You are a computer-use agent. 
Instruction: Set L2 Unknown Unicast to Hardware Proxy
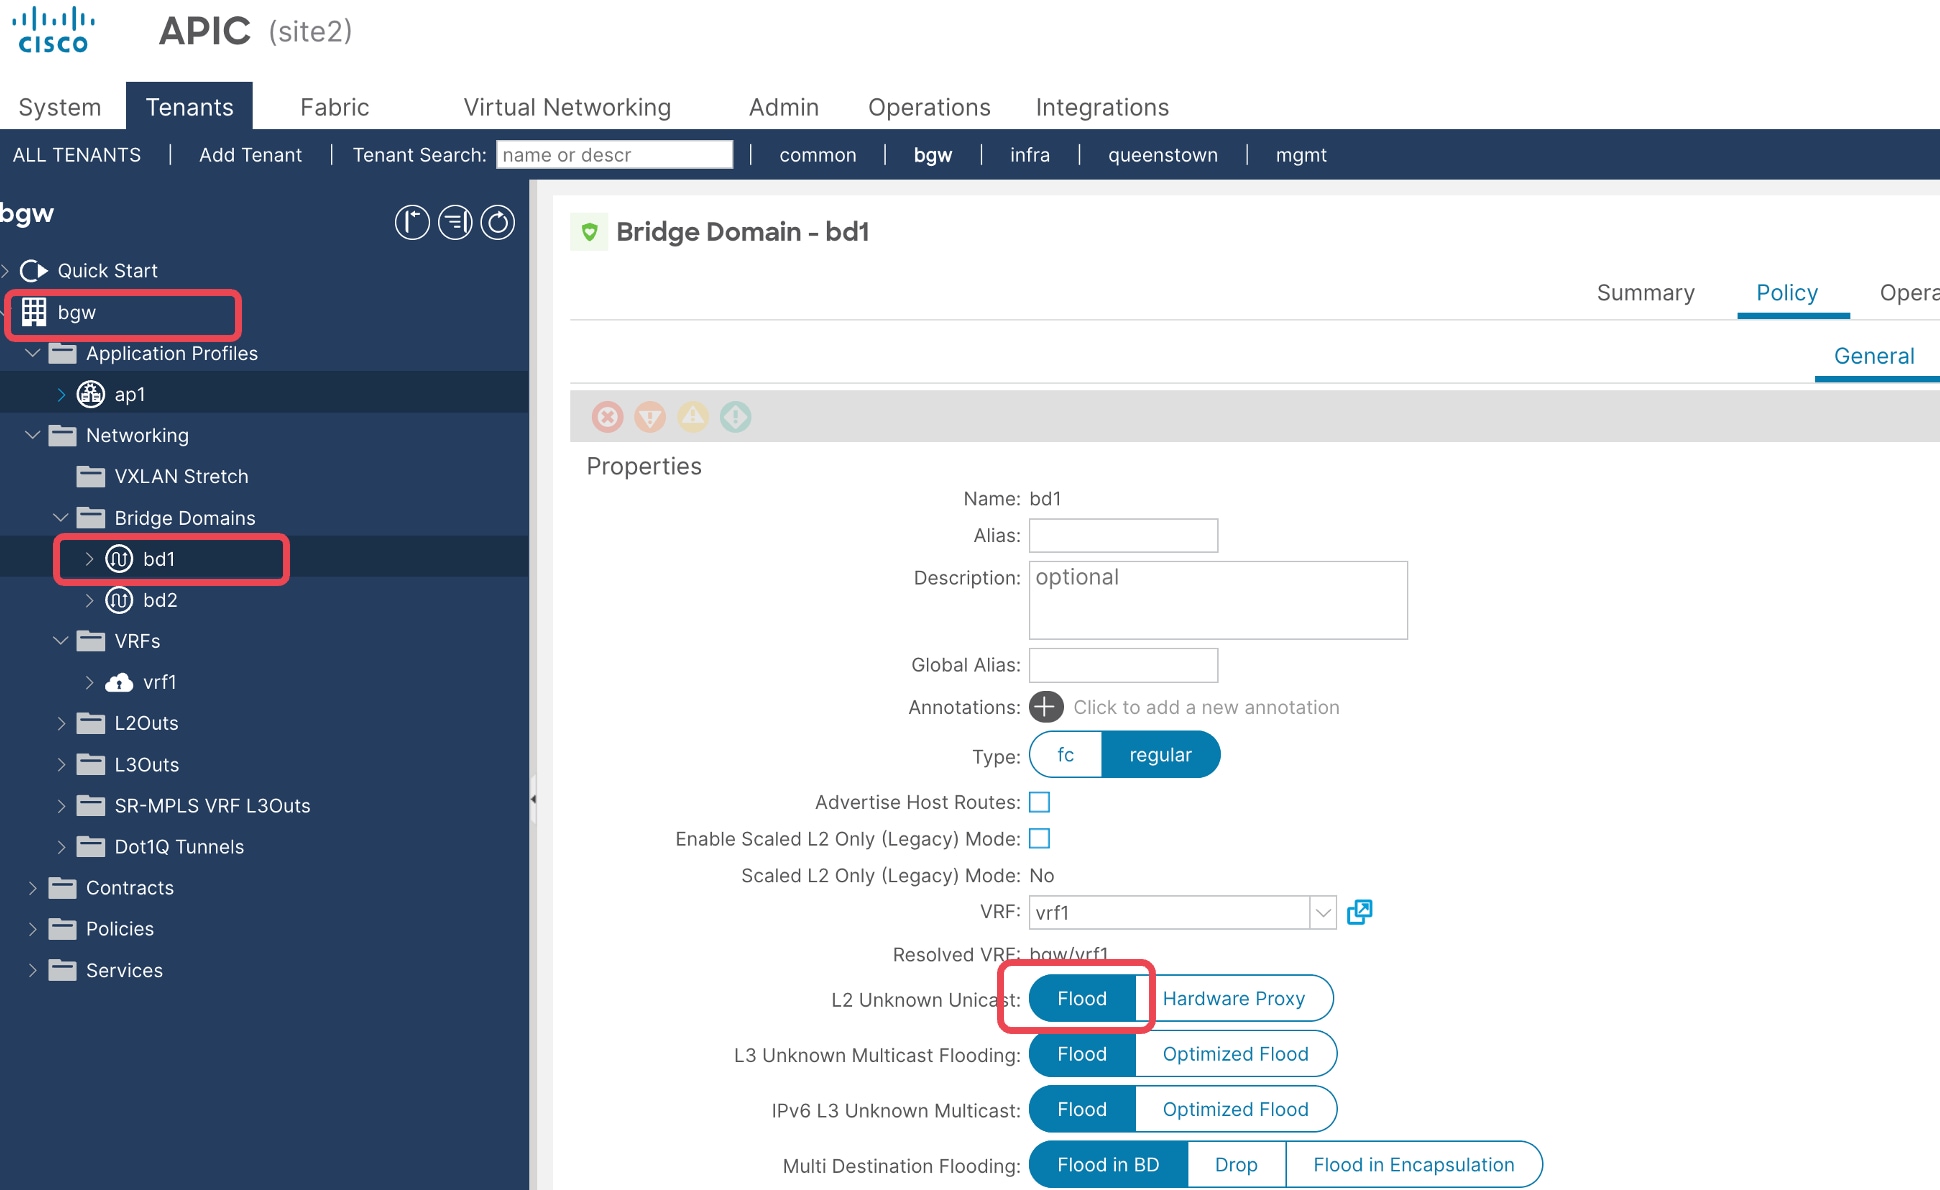click(1233, 999)
